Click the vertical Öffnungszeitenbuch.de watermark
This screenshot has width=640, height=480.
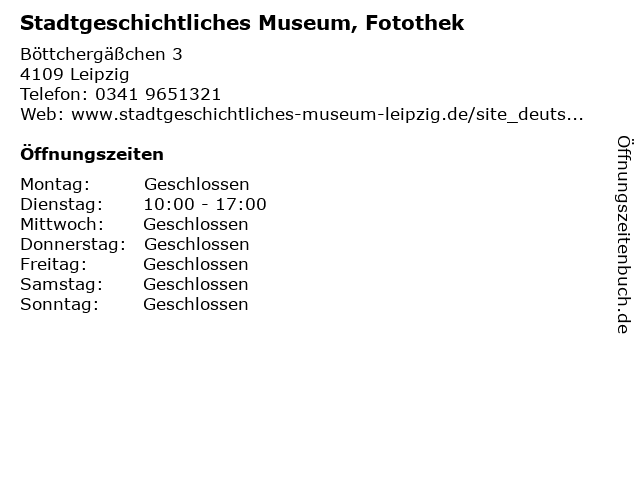pyautogui.click(x=625, y=235)
